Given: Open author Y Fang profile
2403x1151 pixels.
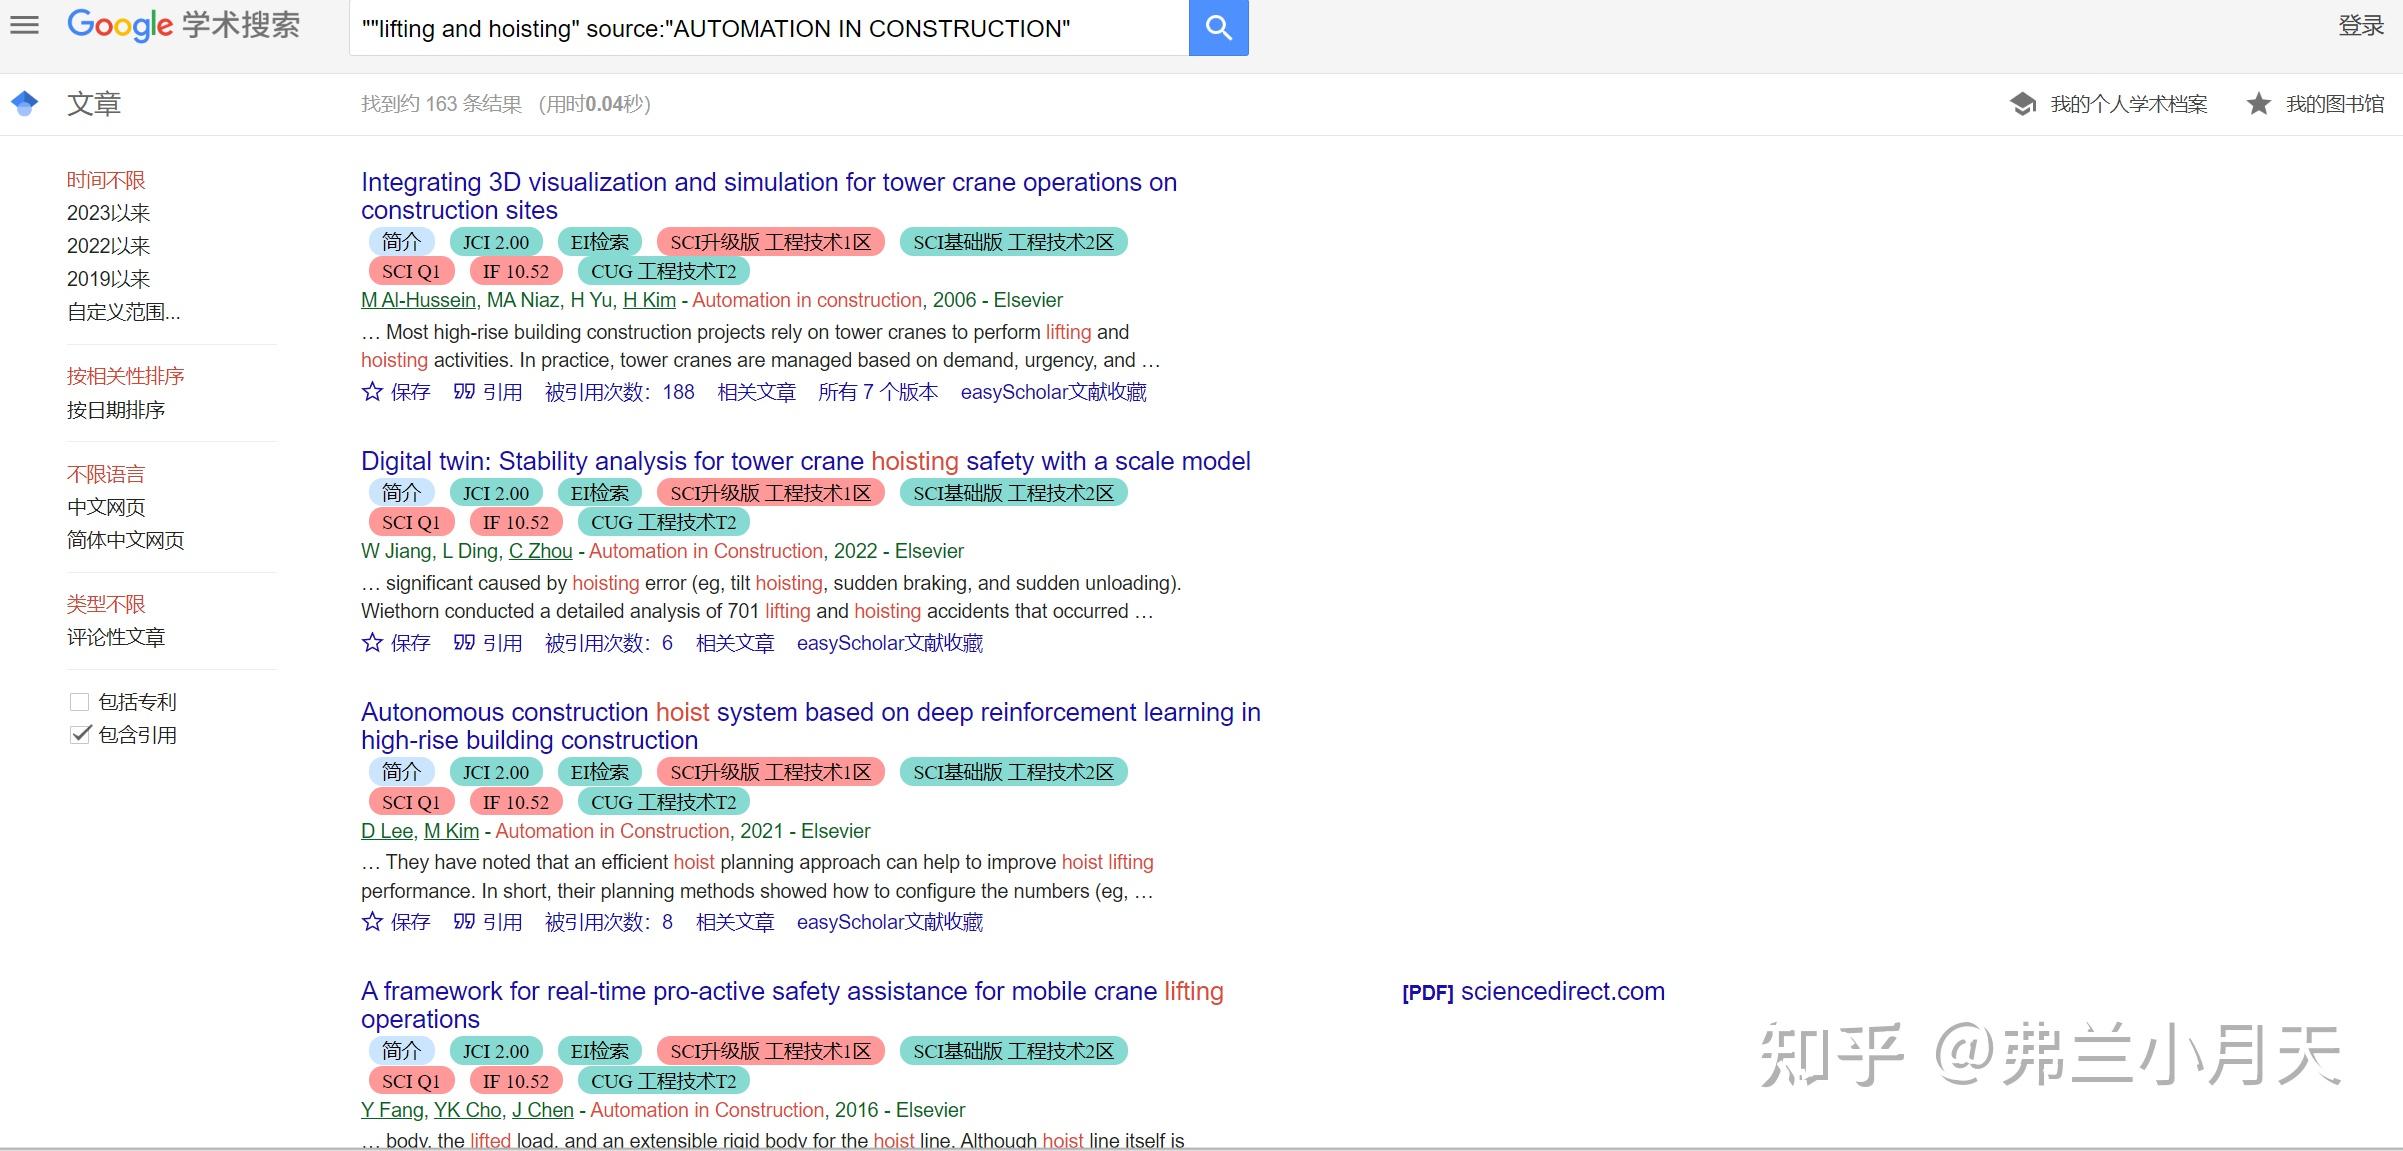Looking at the screenshot, I should tap(392, 1110).
